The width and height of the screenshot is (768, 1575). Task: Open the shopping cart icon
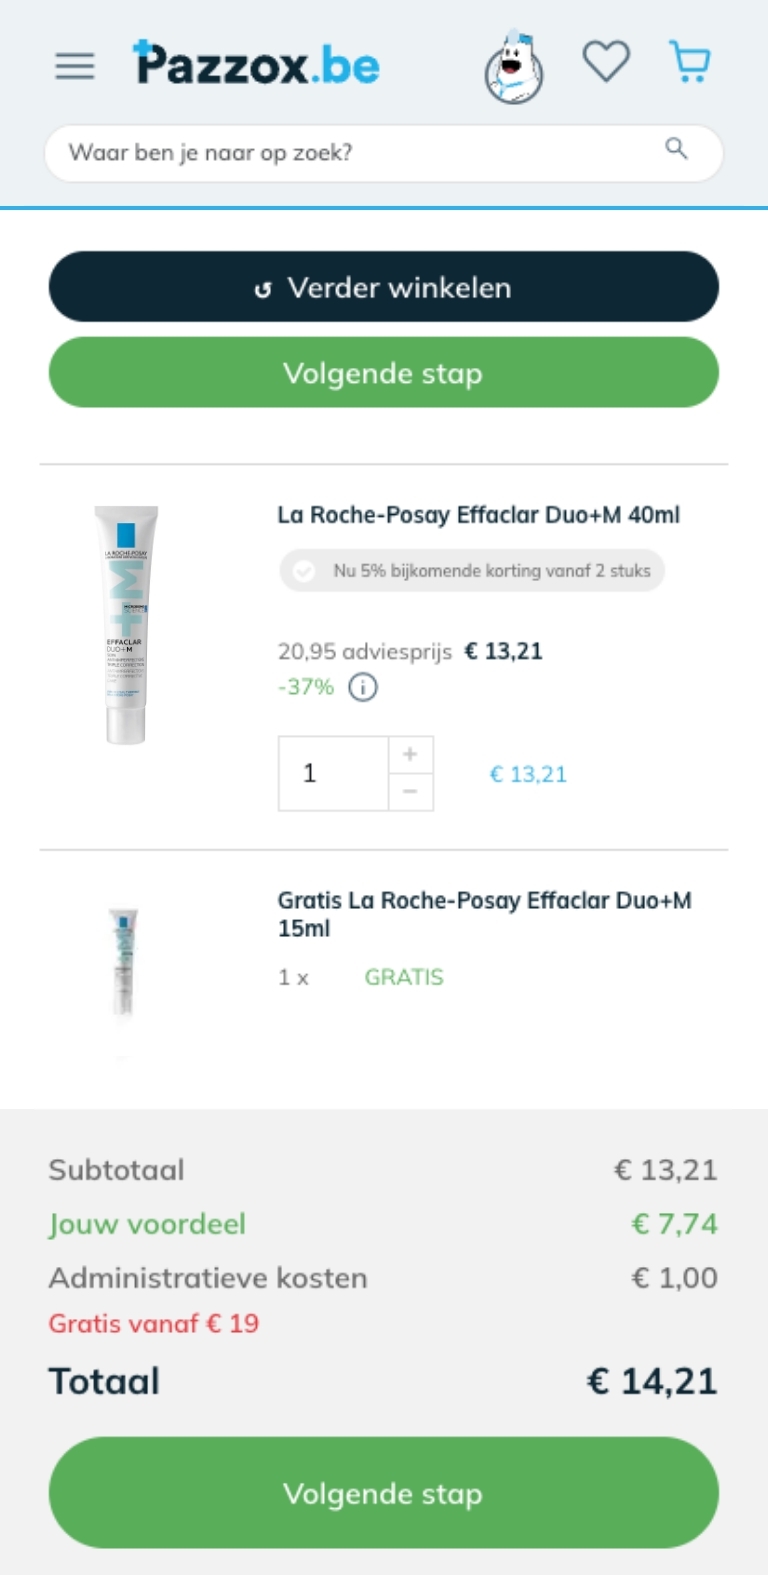pos(689,62)
